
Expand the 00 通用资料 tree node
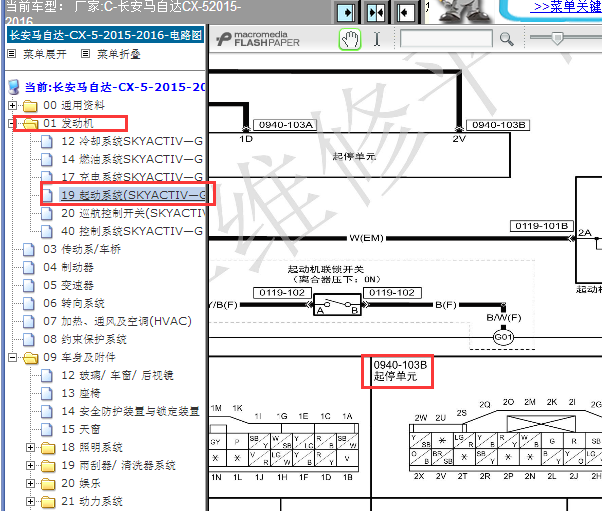12,105
